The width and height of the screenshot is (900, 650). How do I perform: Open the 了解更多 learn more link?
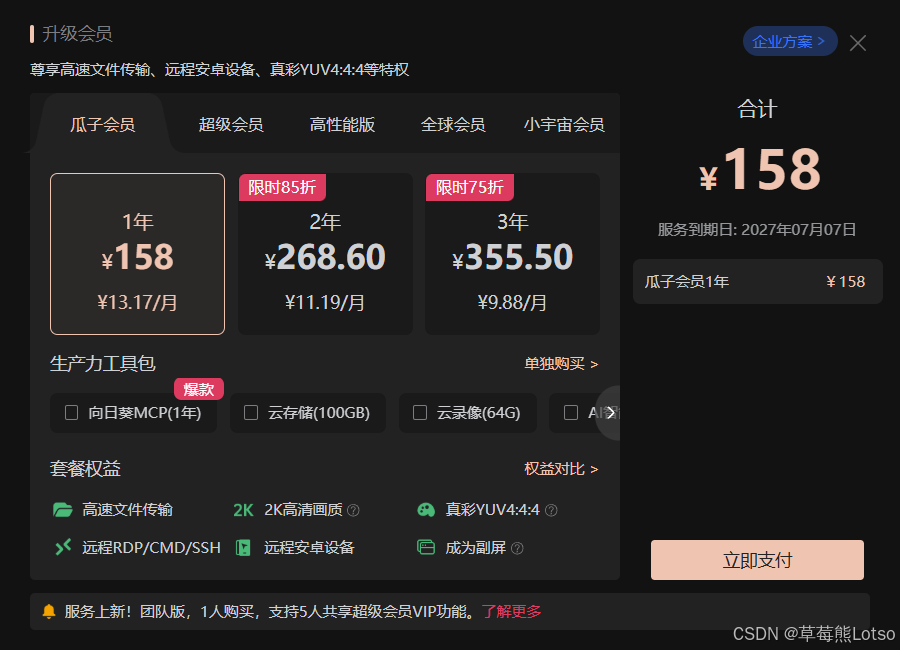(x=511, y=612)
